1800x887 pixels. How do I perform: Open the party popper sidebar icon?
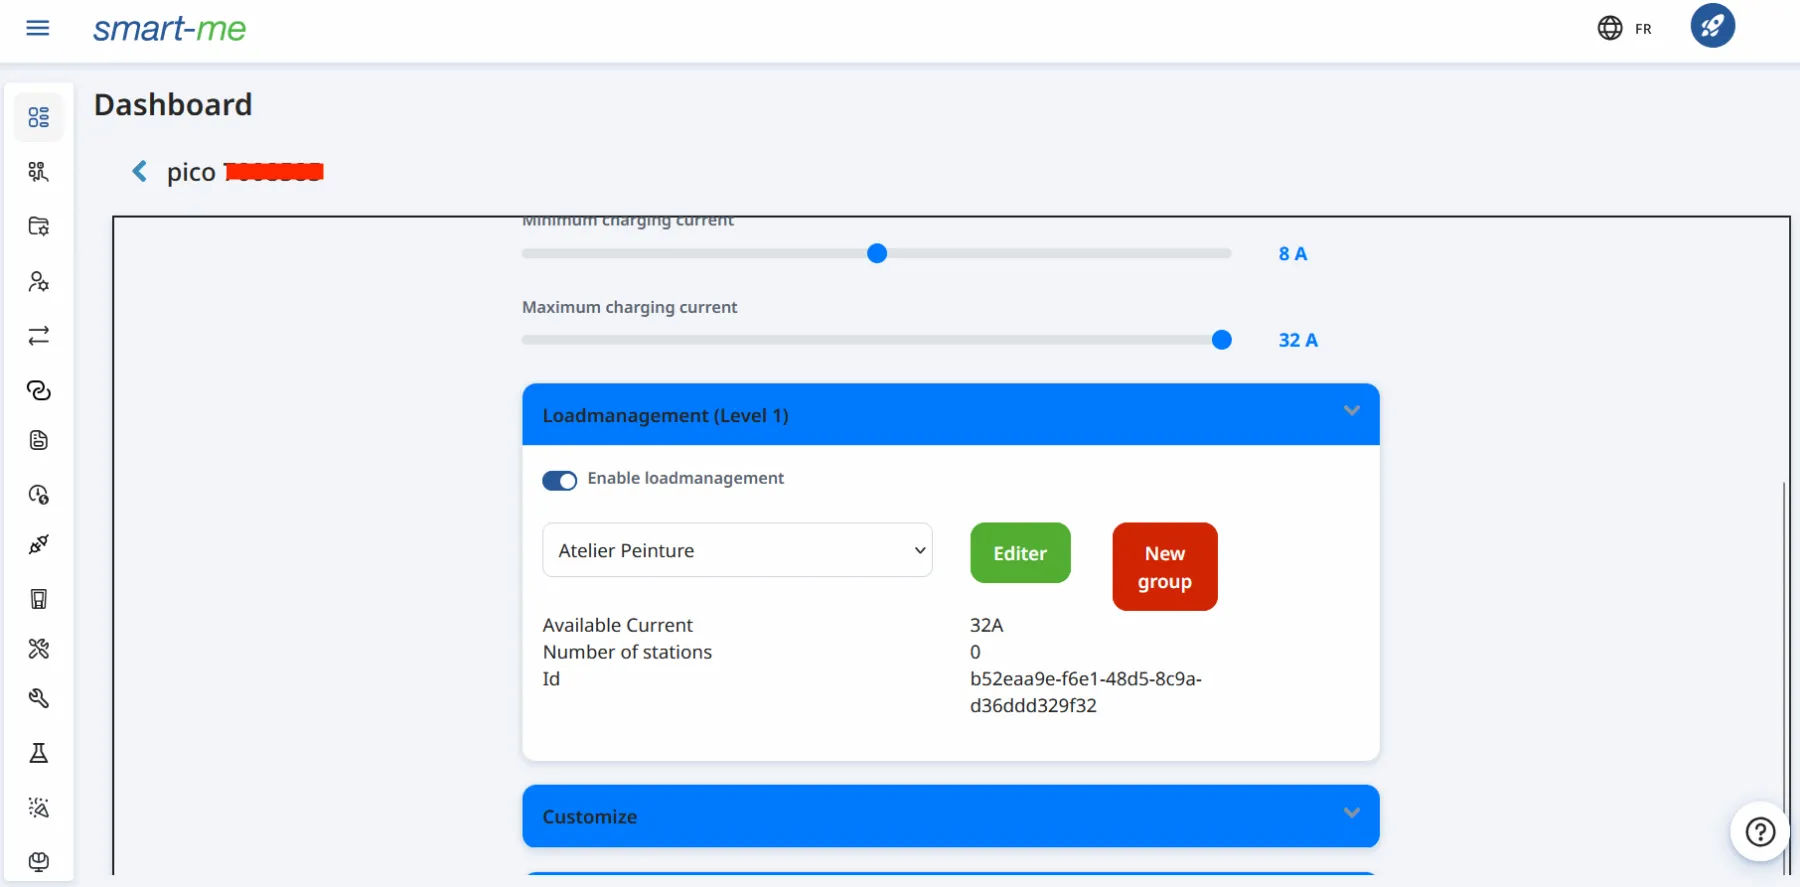[x=39, y=808]
